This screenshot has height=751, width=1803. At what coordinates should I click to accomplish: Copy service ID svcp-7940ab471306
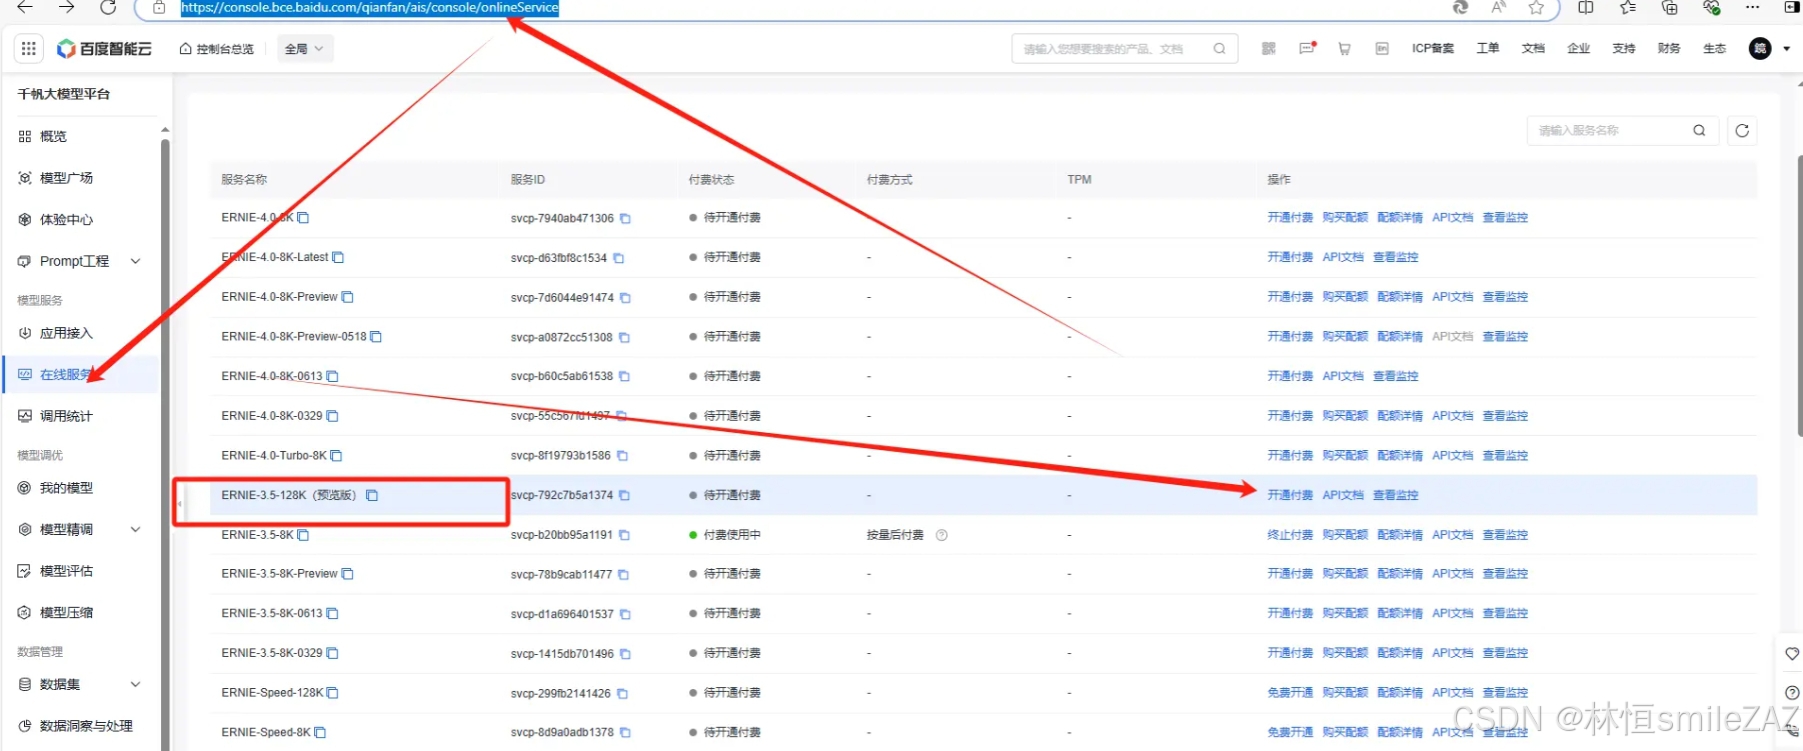click(x=625, y=218)
